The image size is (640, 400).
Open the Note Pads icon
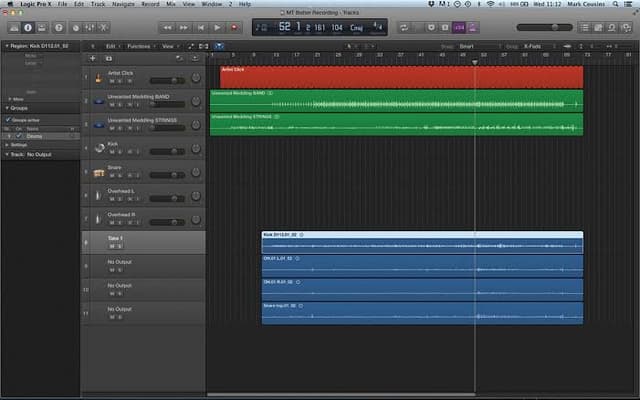(x=598, y=28)
